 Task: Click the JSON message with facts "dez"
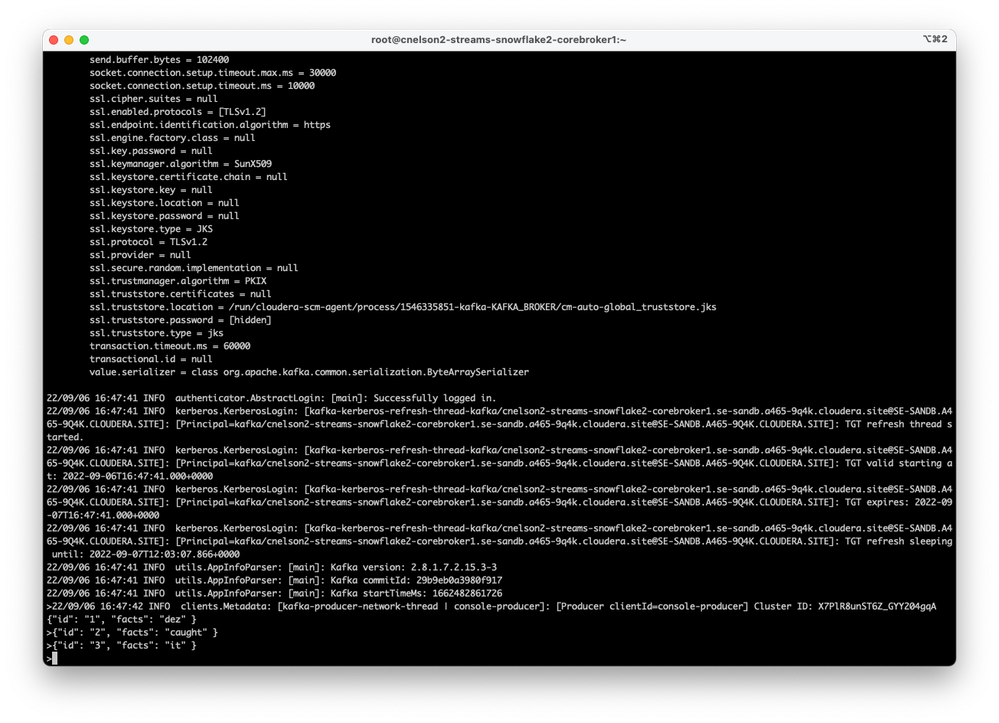(x=122, y=619)
